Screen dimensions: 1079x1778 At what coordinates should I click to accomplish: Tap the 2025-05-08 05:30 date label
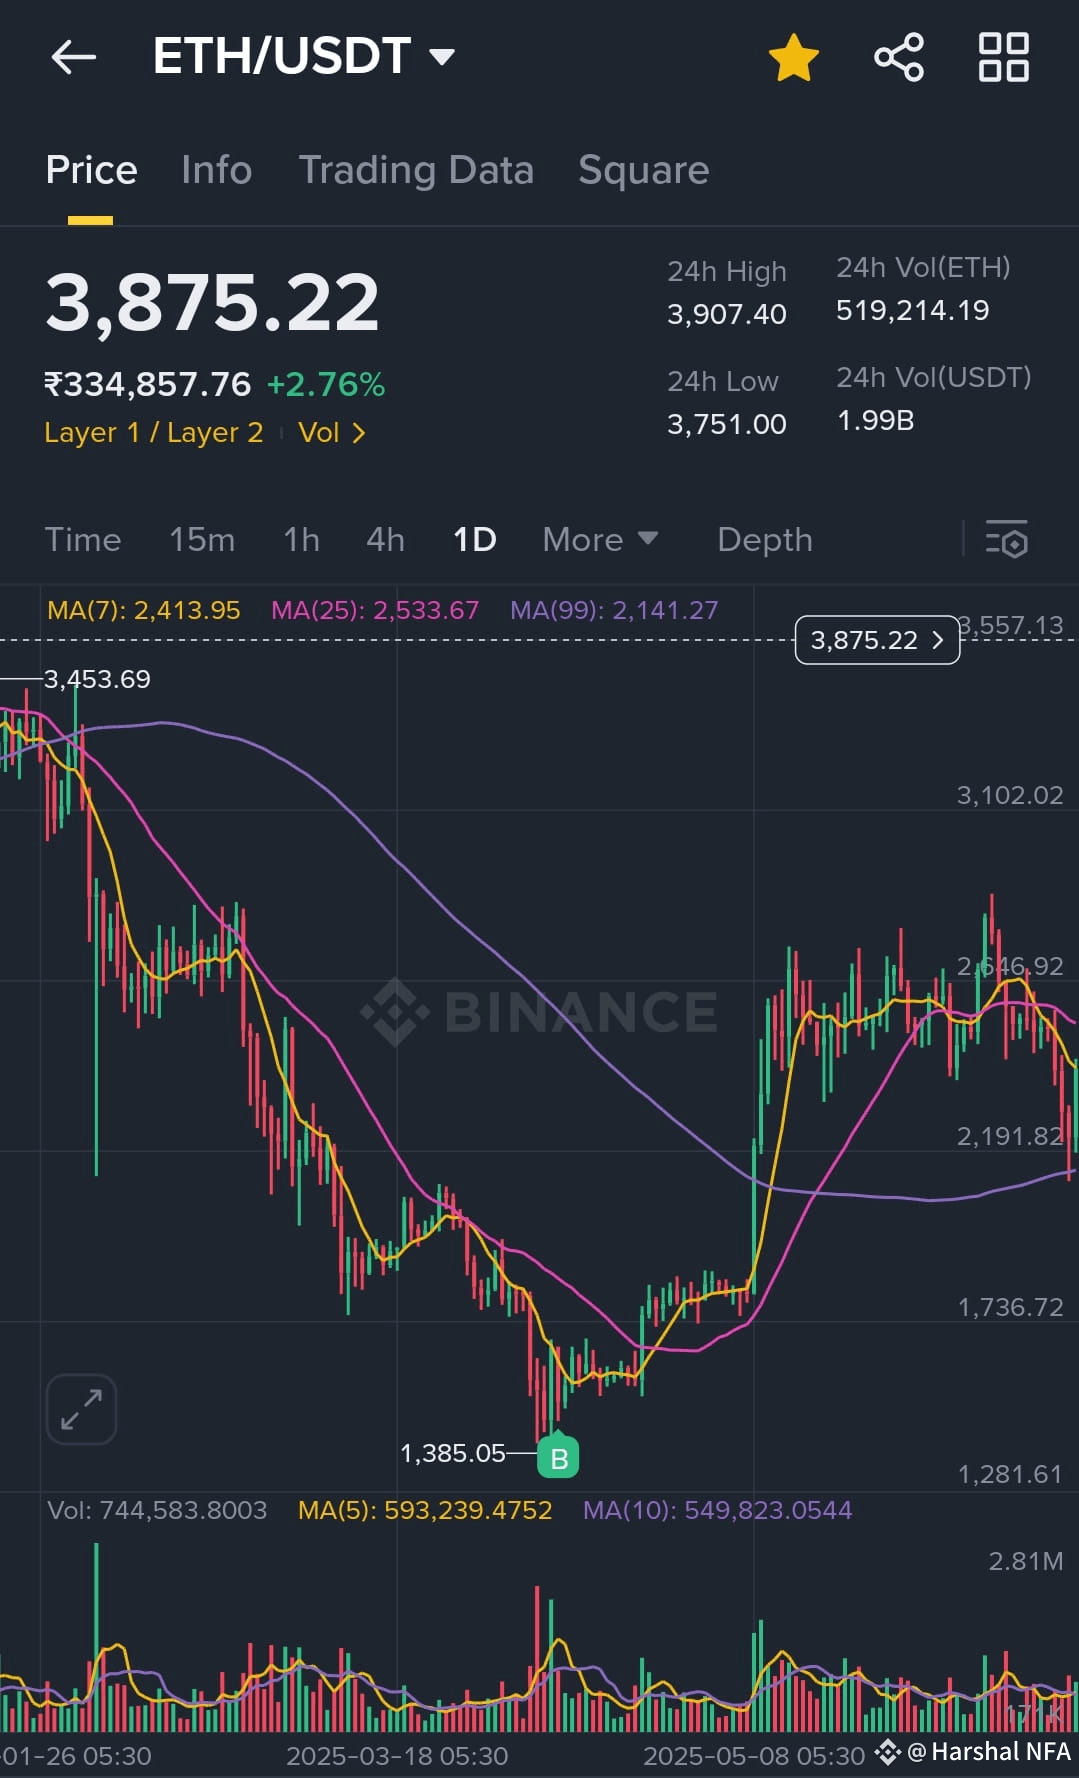tap(754, 1756)
